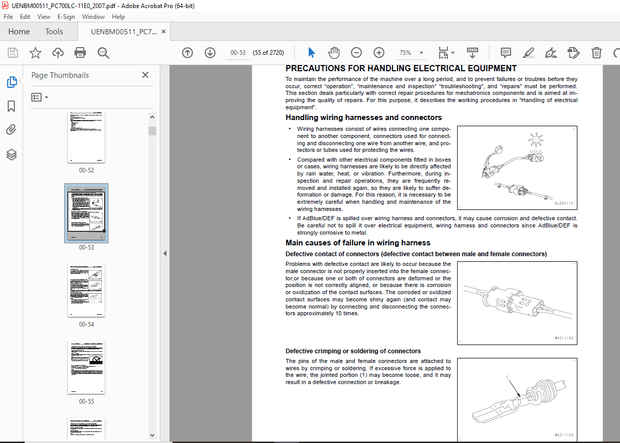Activate the hand pan tool
Viewport: 620px width, 443px height.
click(x=334, y=53)
